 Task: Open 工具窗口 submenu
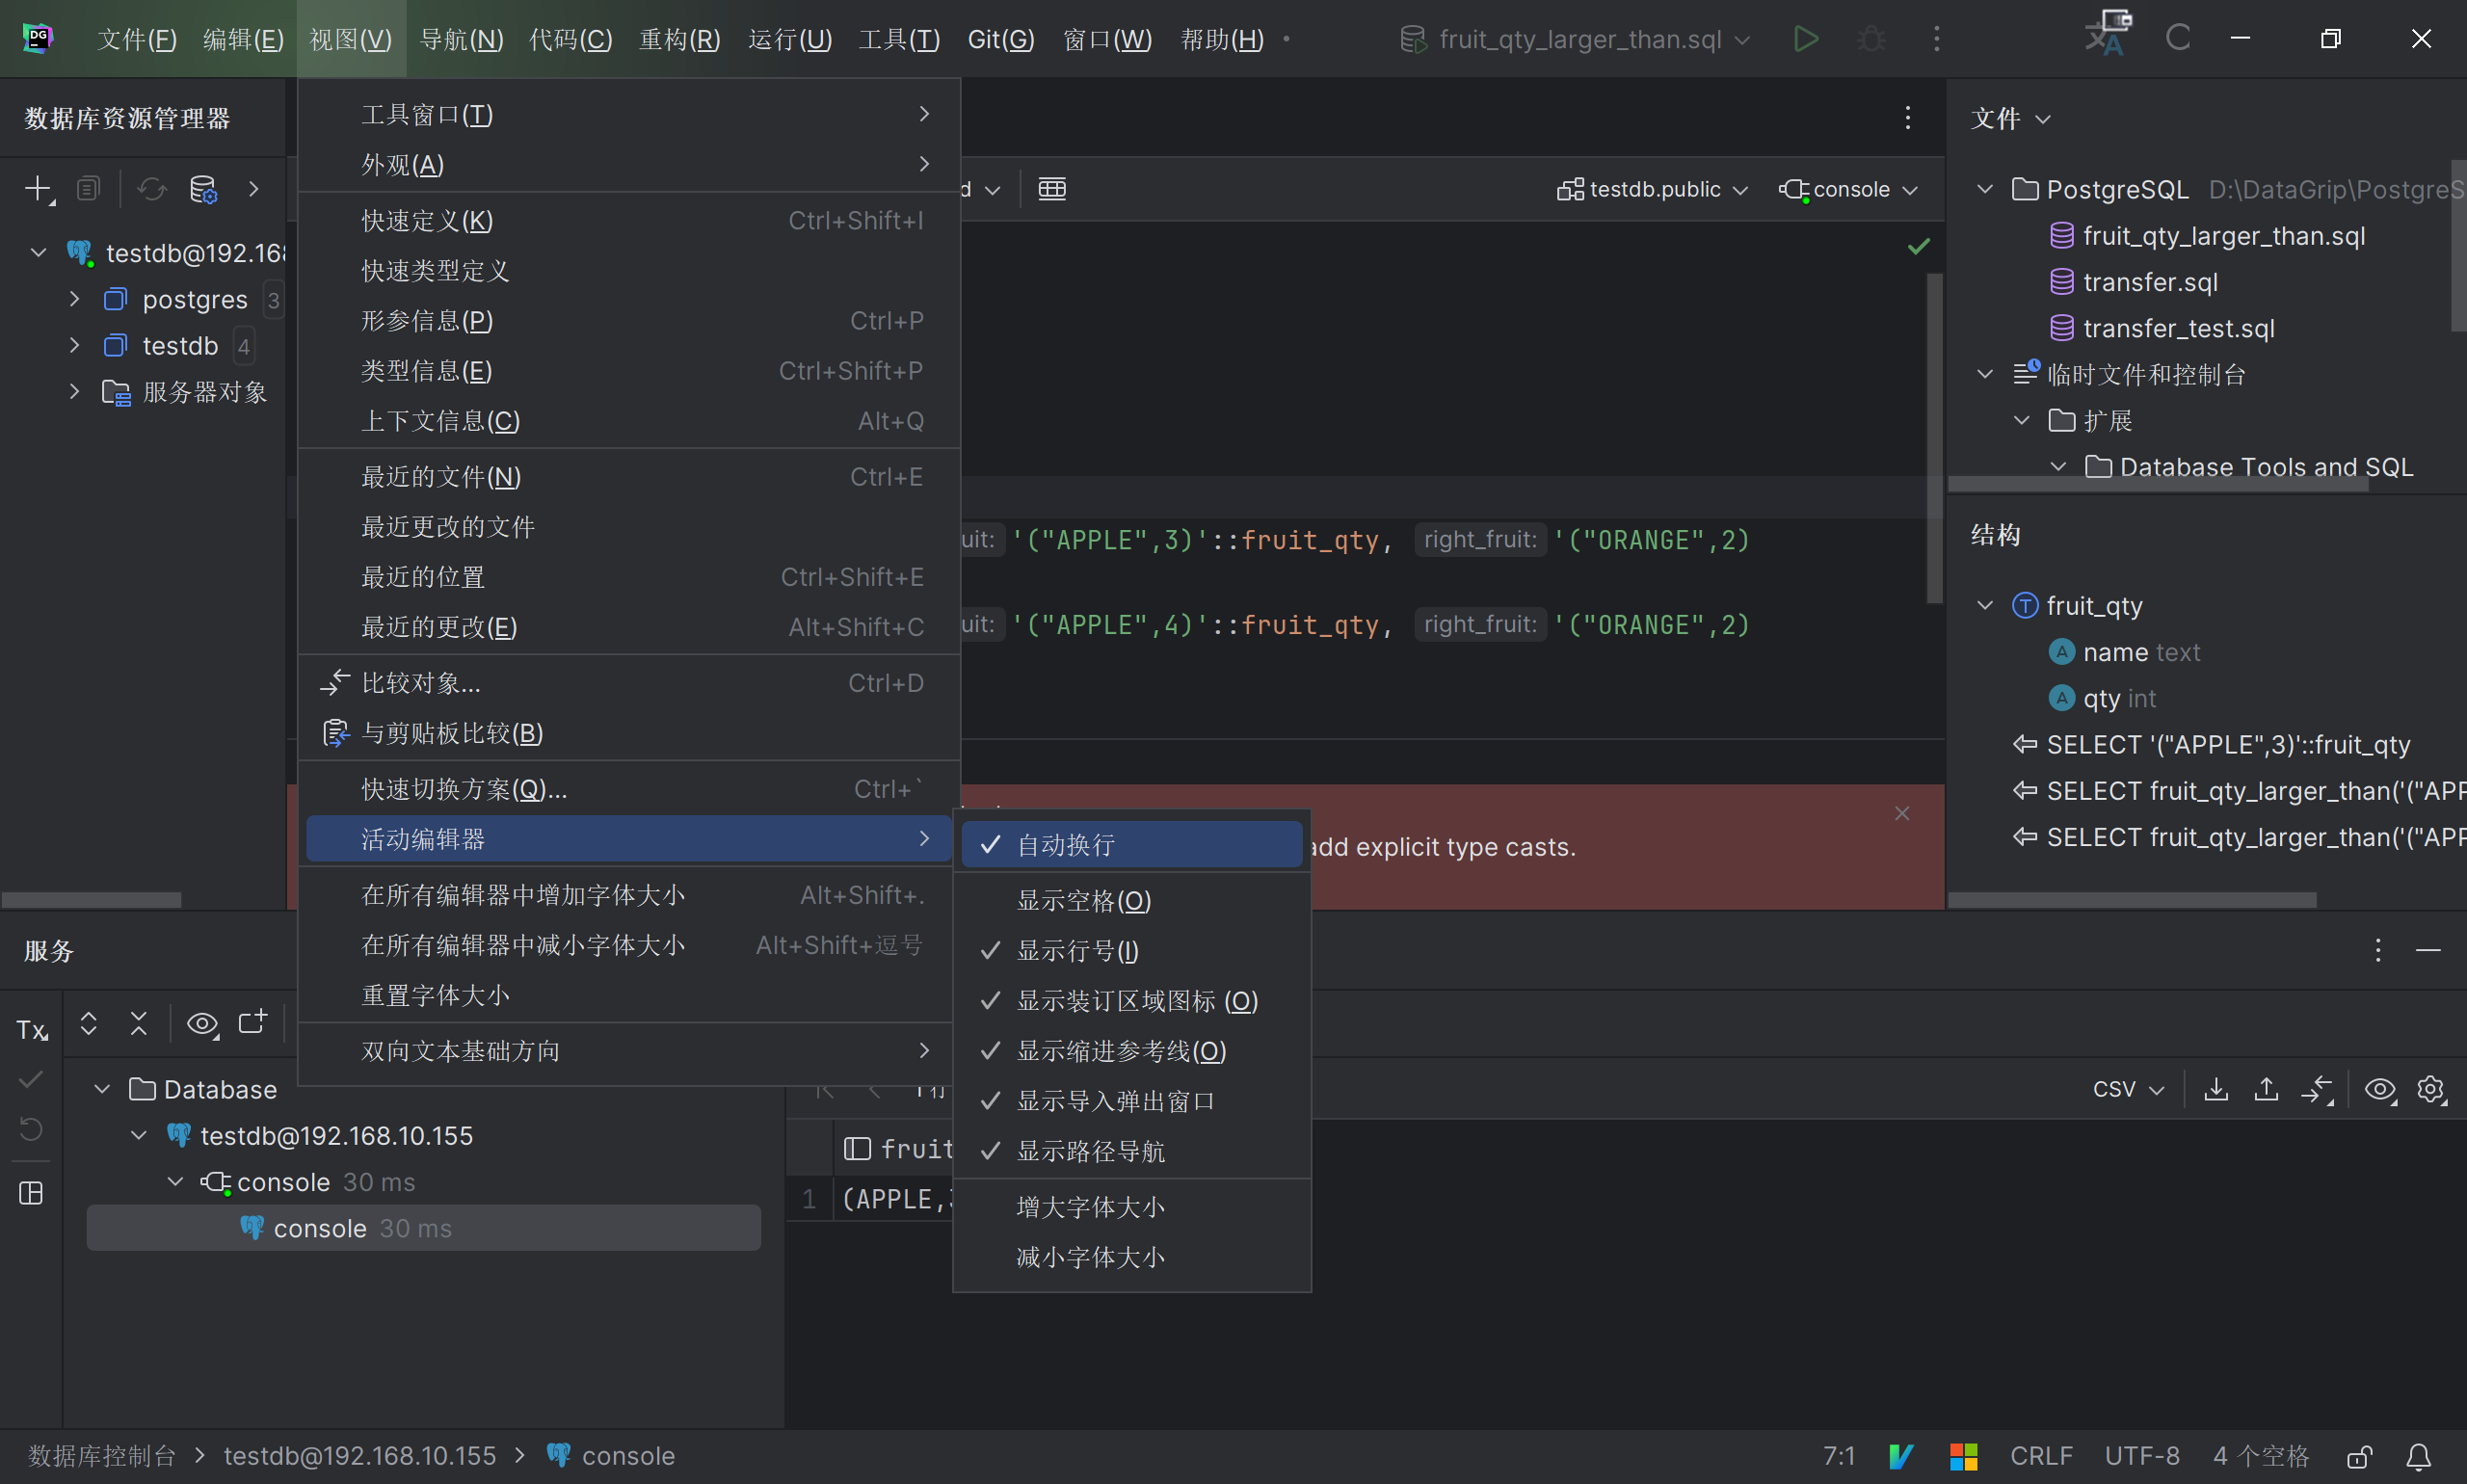click(629, 115)
